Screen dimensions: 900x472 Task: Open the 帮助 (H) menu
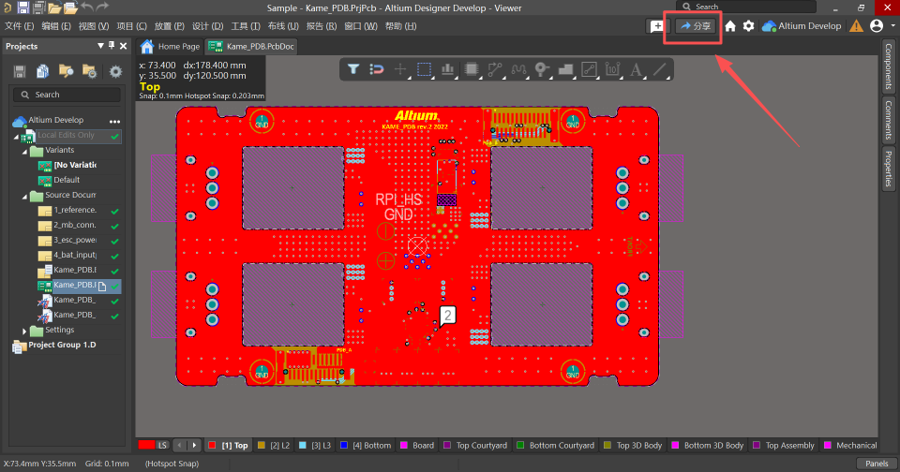pyautogui.click(x=401, y=26)
